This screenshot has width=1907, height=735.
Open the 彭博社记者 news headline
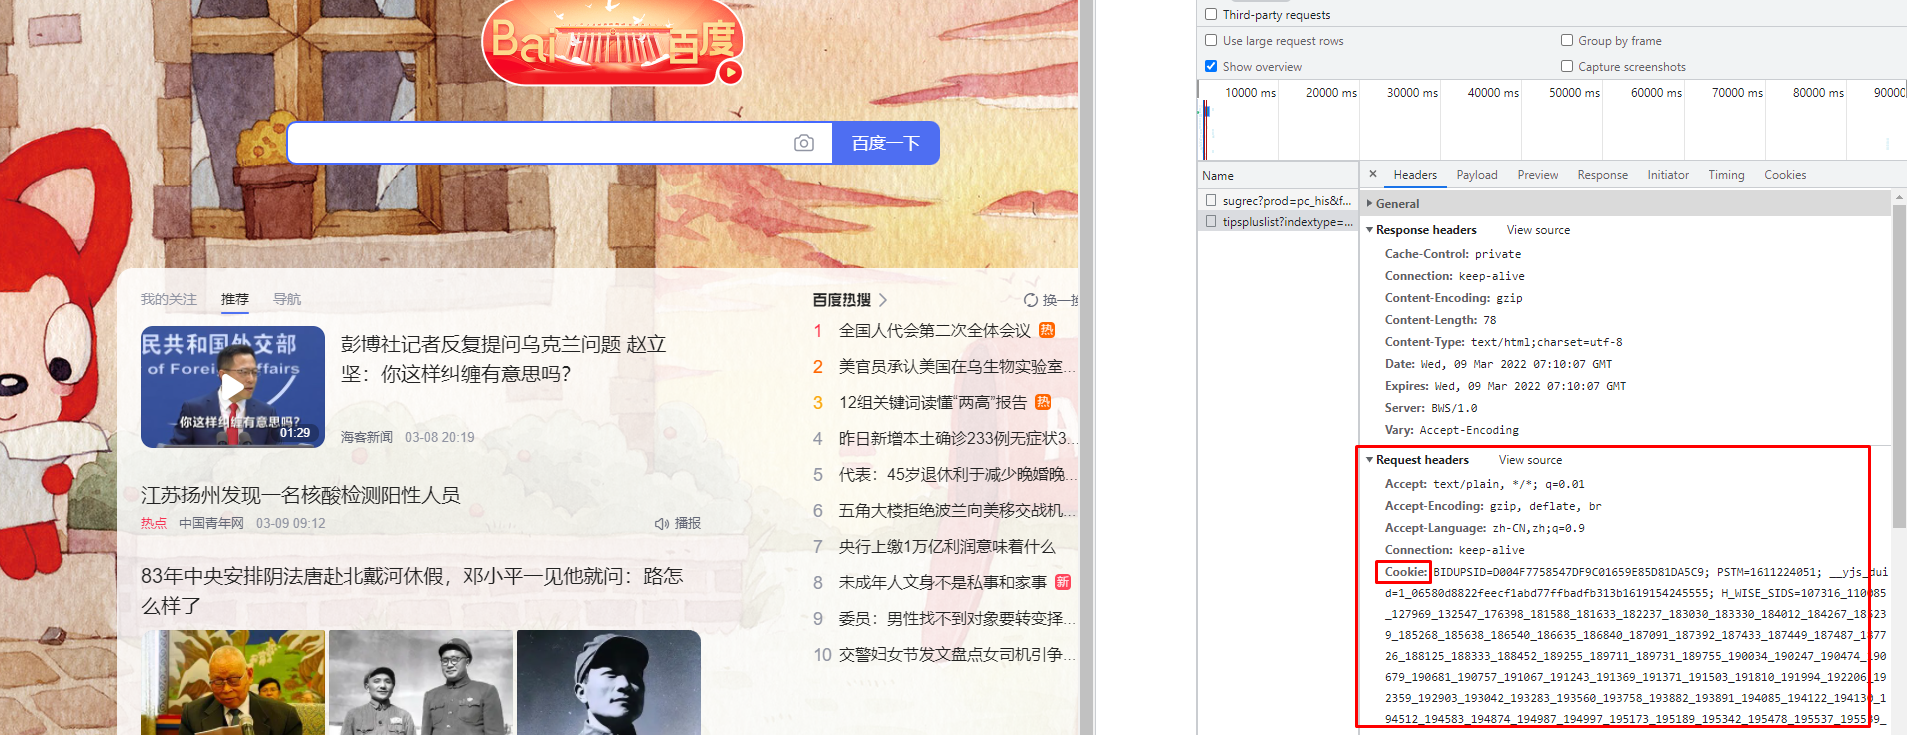click(x=504, y=359)
